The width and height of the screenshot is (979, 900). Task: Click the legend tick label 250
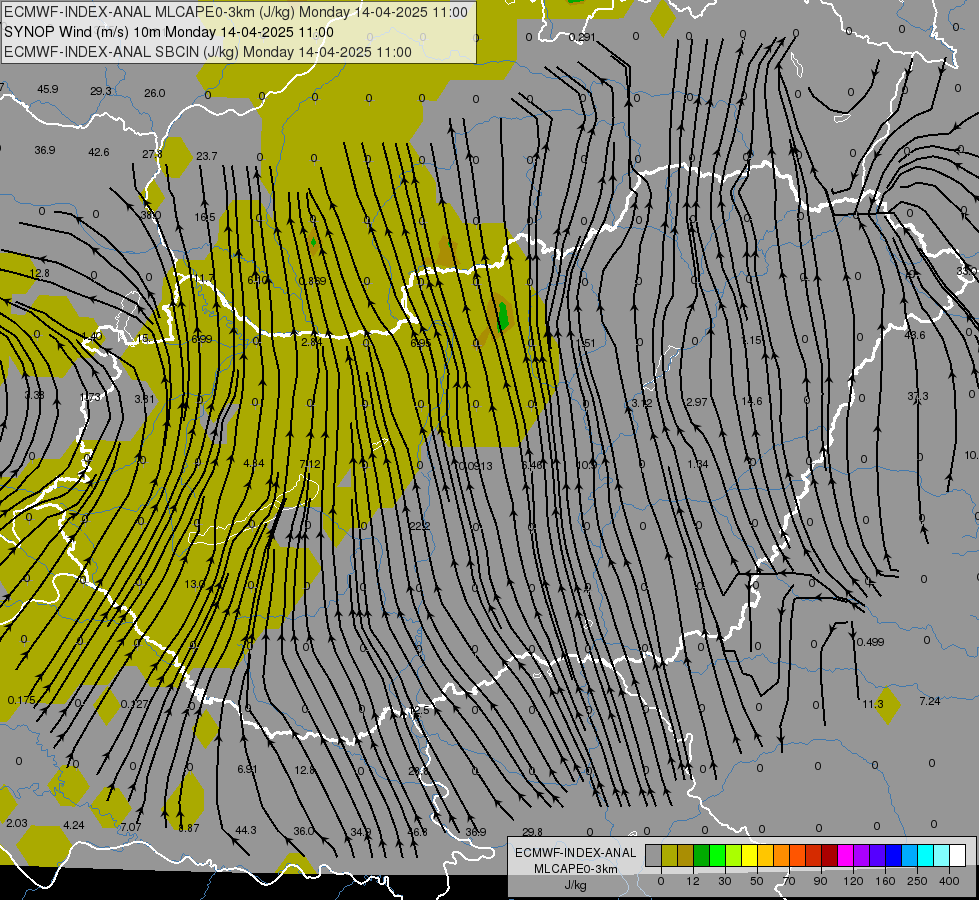[917, 881]
